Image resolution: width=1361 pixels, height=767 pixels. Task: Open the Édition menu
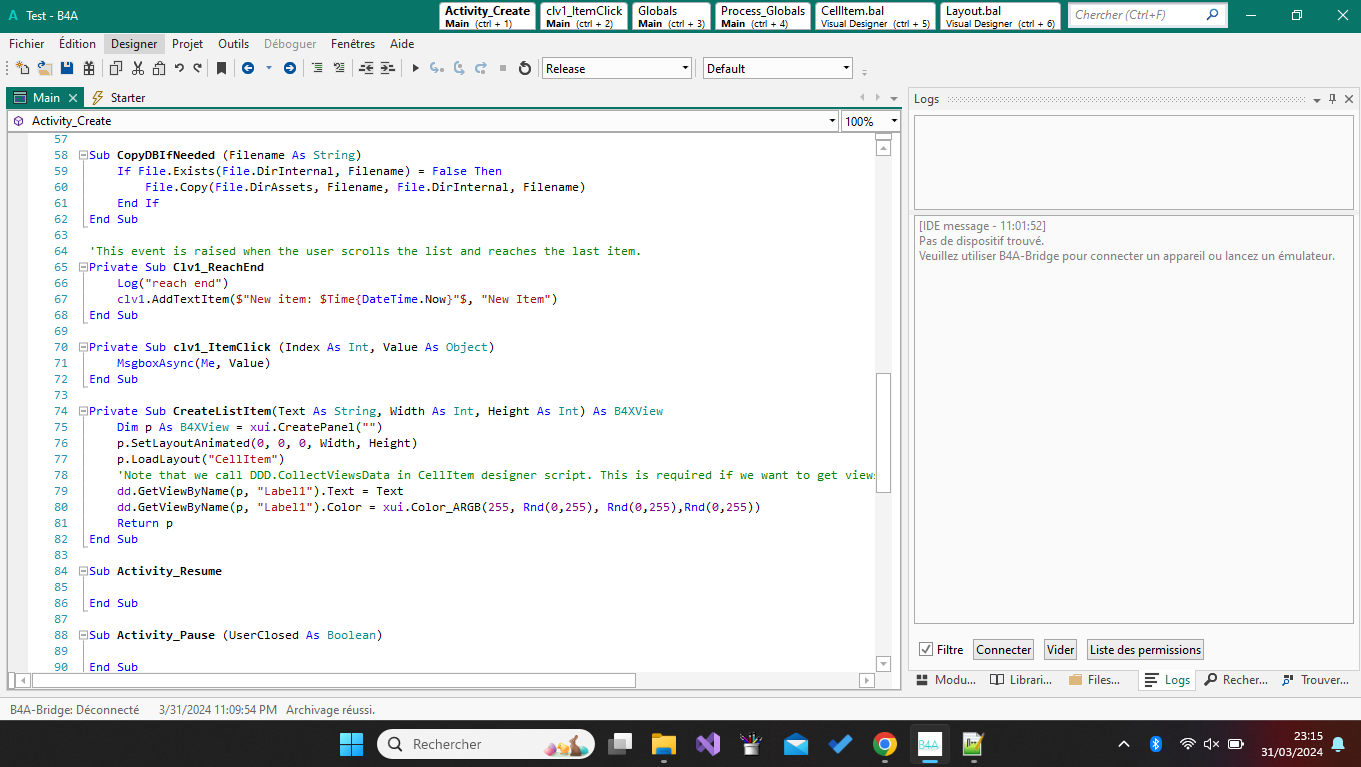(x=77, y=44)
